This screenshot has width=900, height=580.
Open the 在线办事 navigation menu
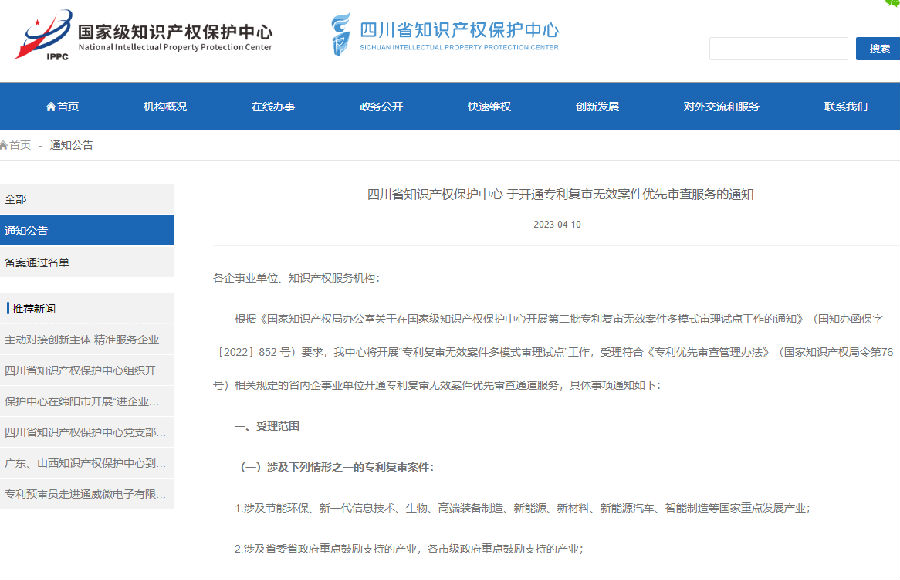(x=273, y=107)
